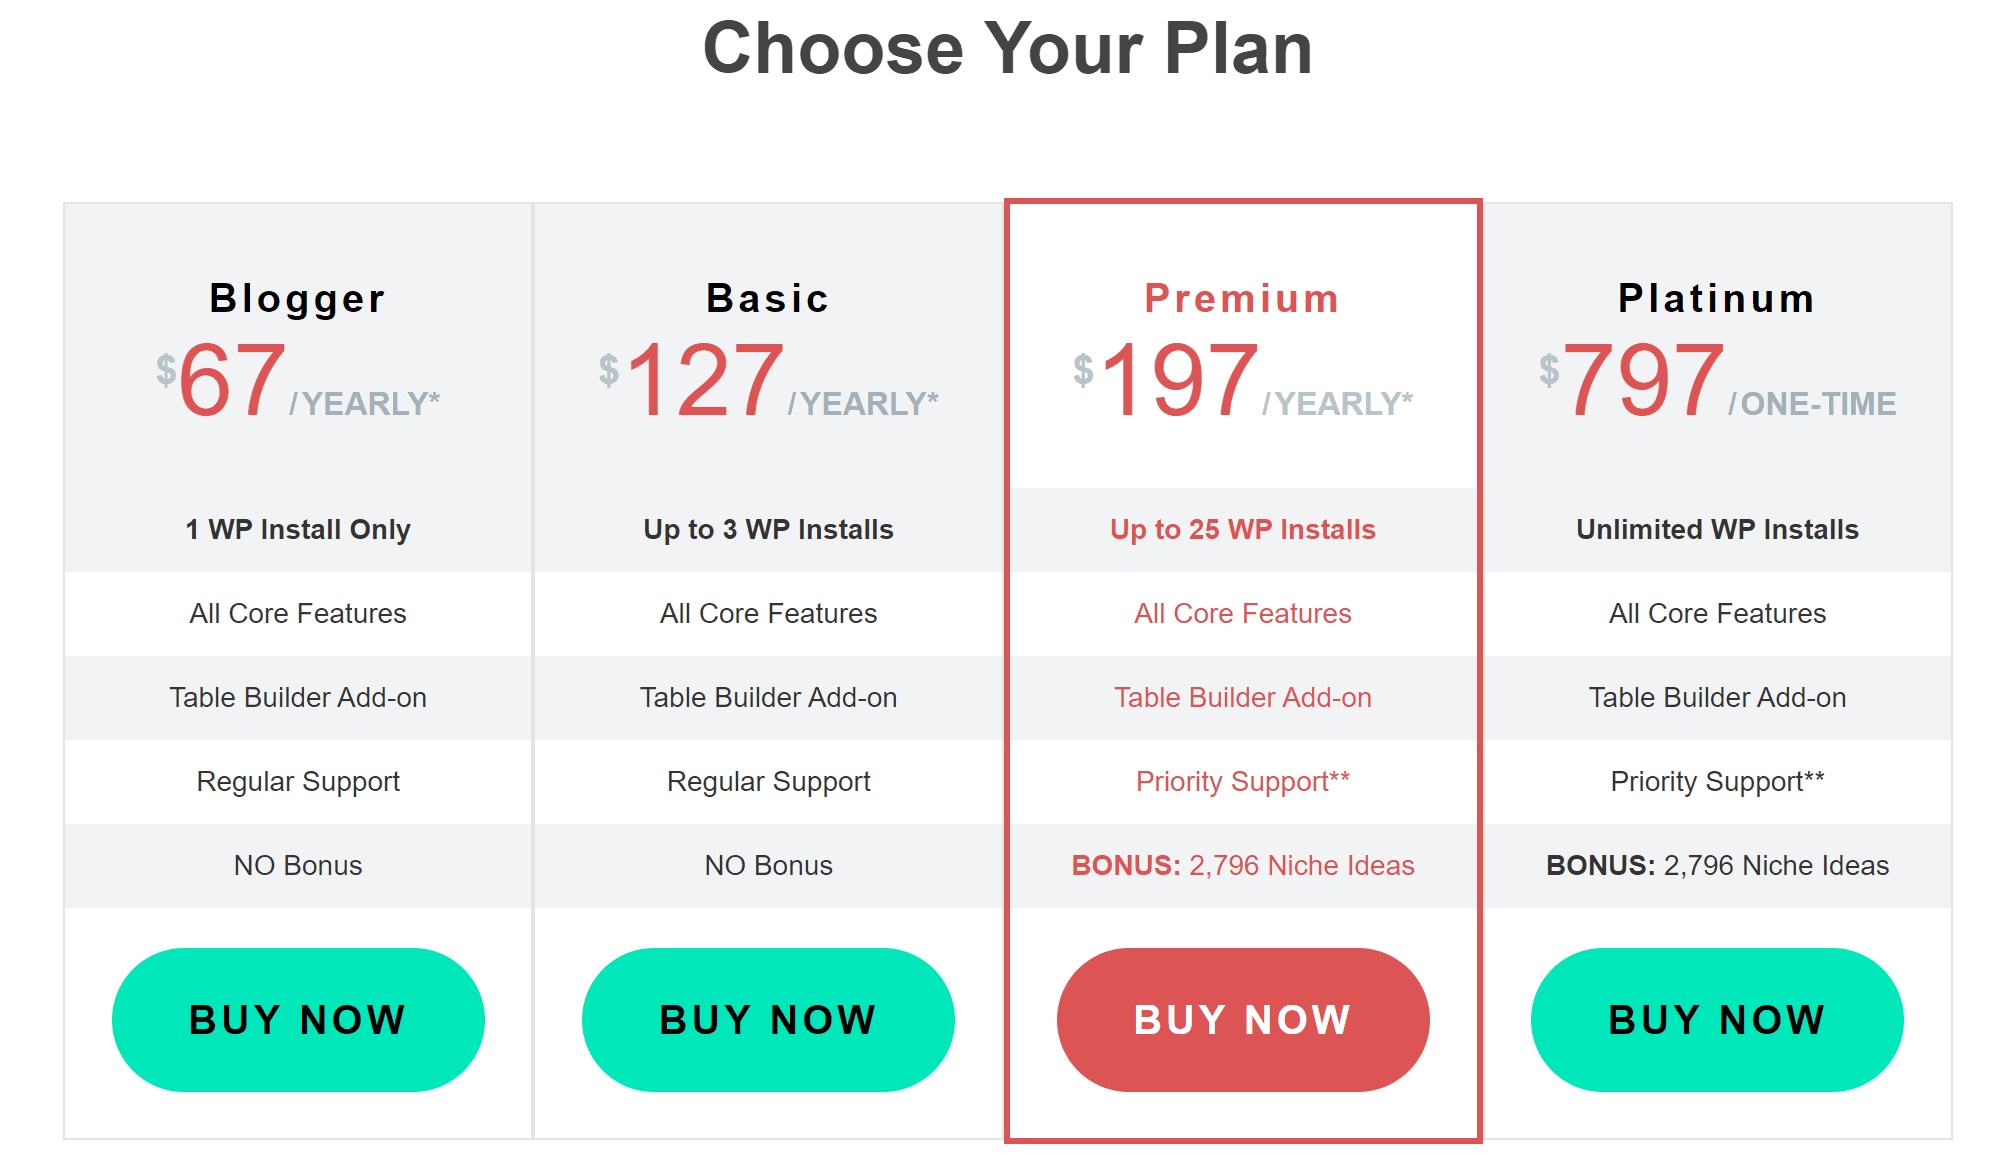The width and height of the screenshot is (1996, 1153).
Task: Click BUY NOW under the Blogger plan
Action: pos(297,1019)
